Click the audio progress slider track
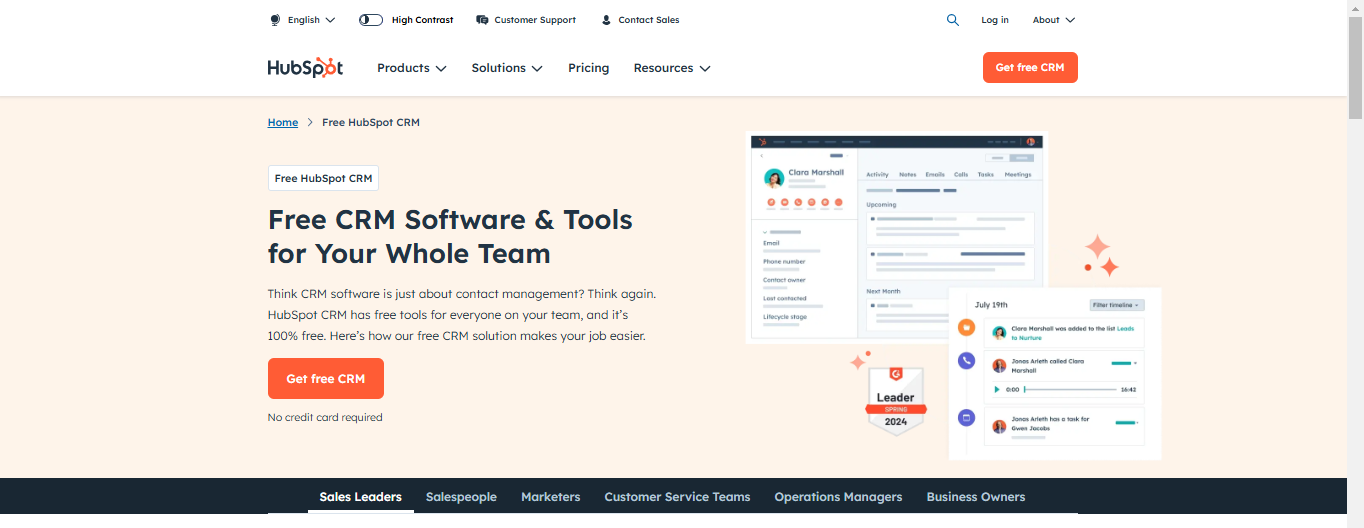The image size is (1364, 528). (1070, 389)
